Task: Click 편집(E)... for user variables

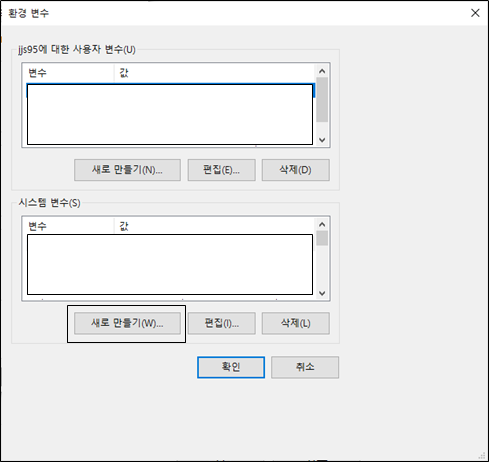Action: (222, 170)
